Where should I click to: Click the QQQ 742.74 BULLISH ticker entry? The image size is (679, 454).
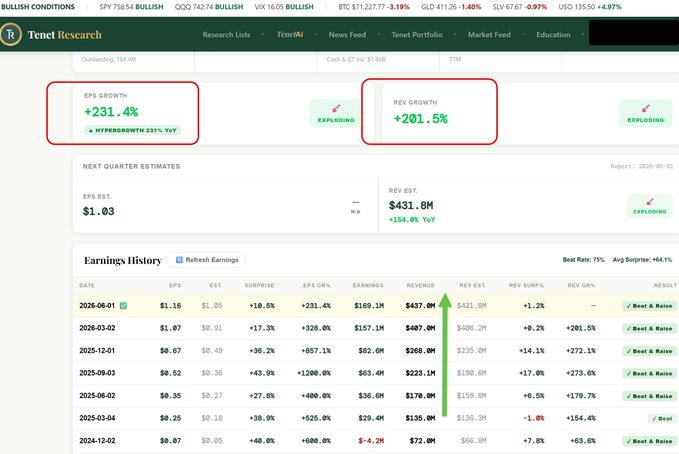coord(209,7)
